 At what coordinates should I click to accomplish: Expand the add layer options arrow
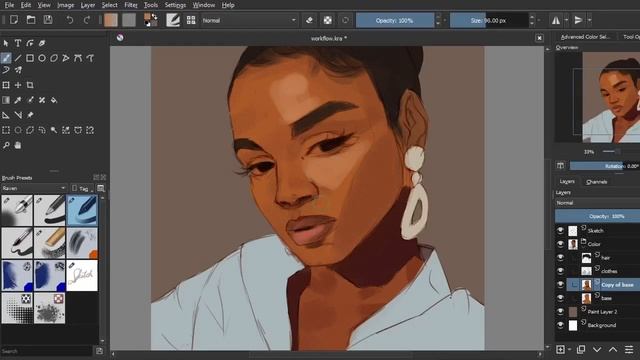(x=569, y=350)
